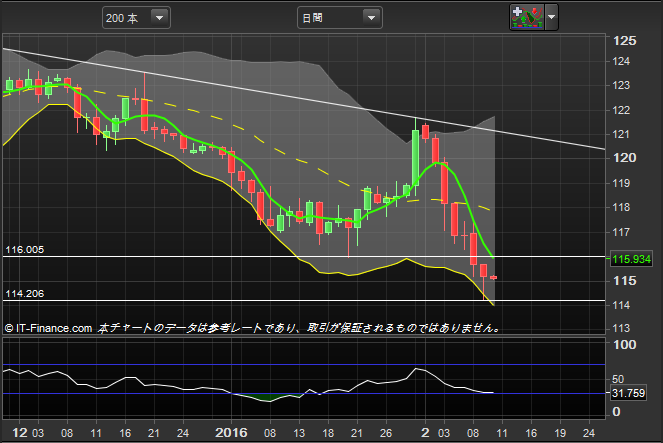The height and width of the screenshot is (443, 663).
Task: Click the add indicator chart icon
Action: coord(527,17)
